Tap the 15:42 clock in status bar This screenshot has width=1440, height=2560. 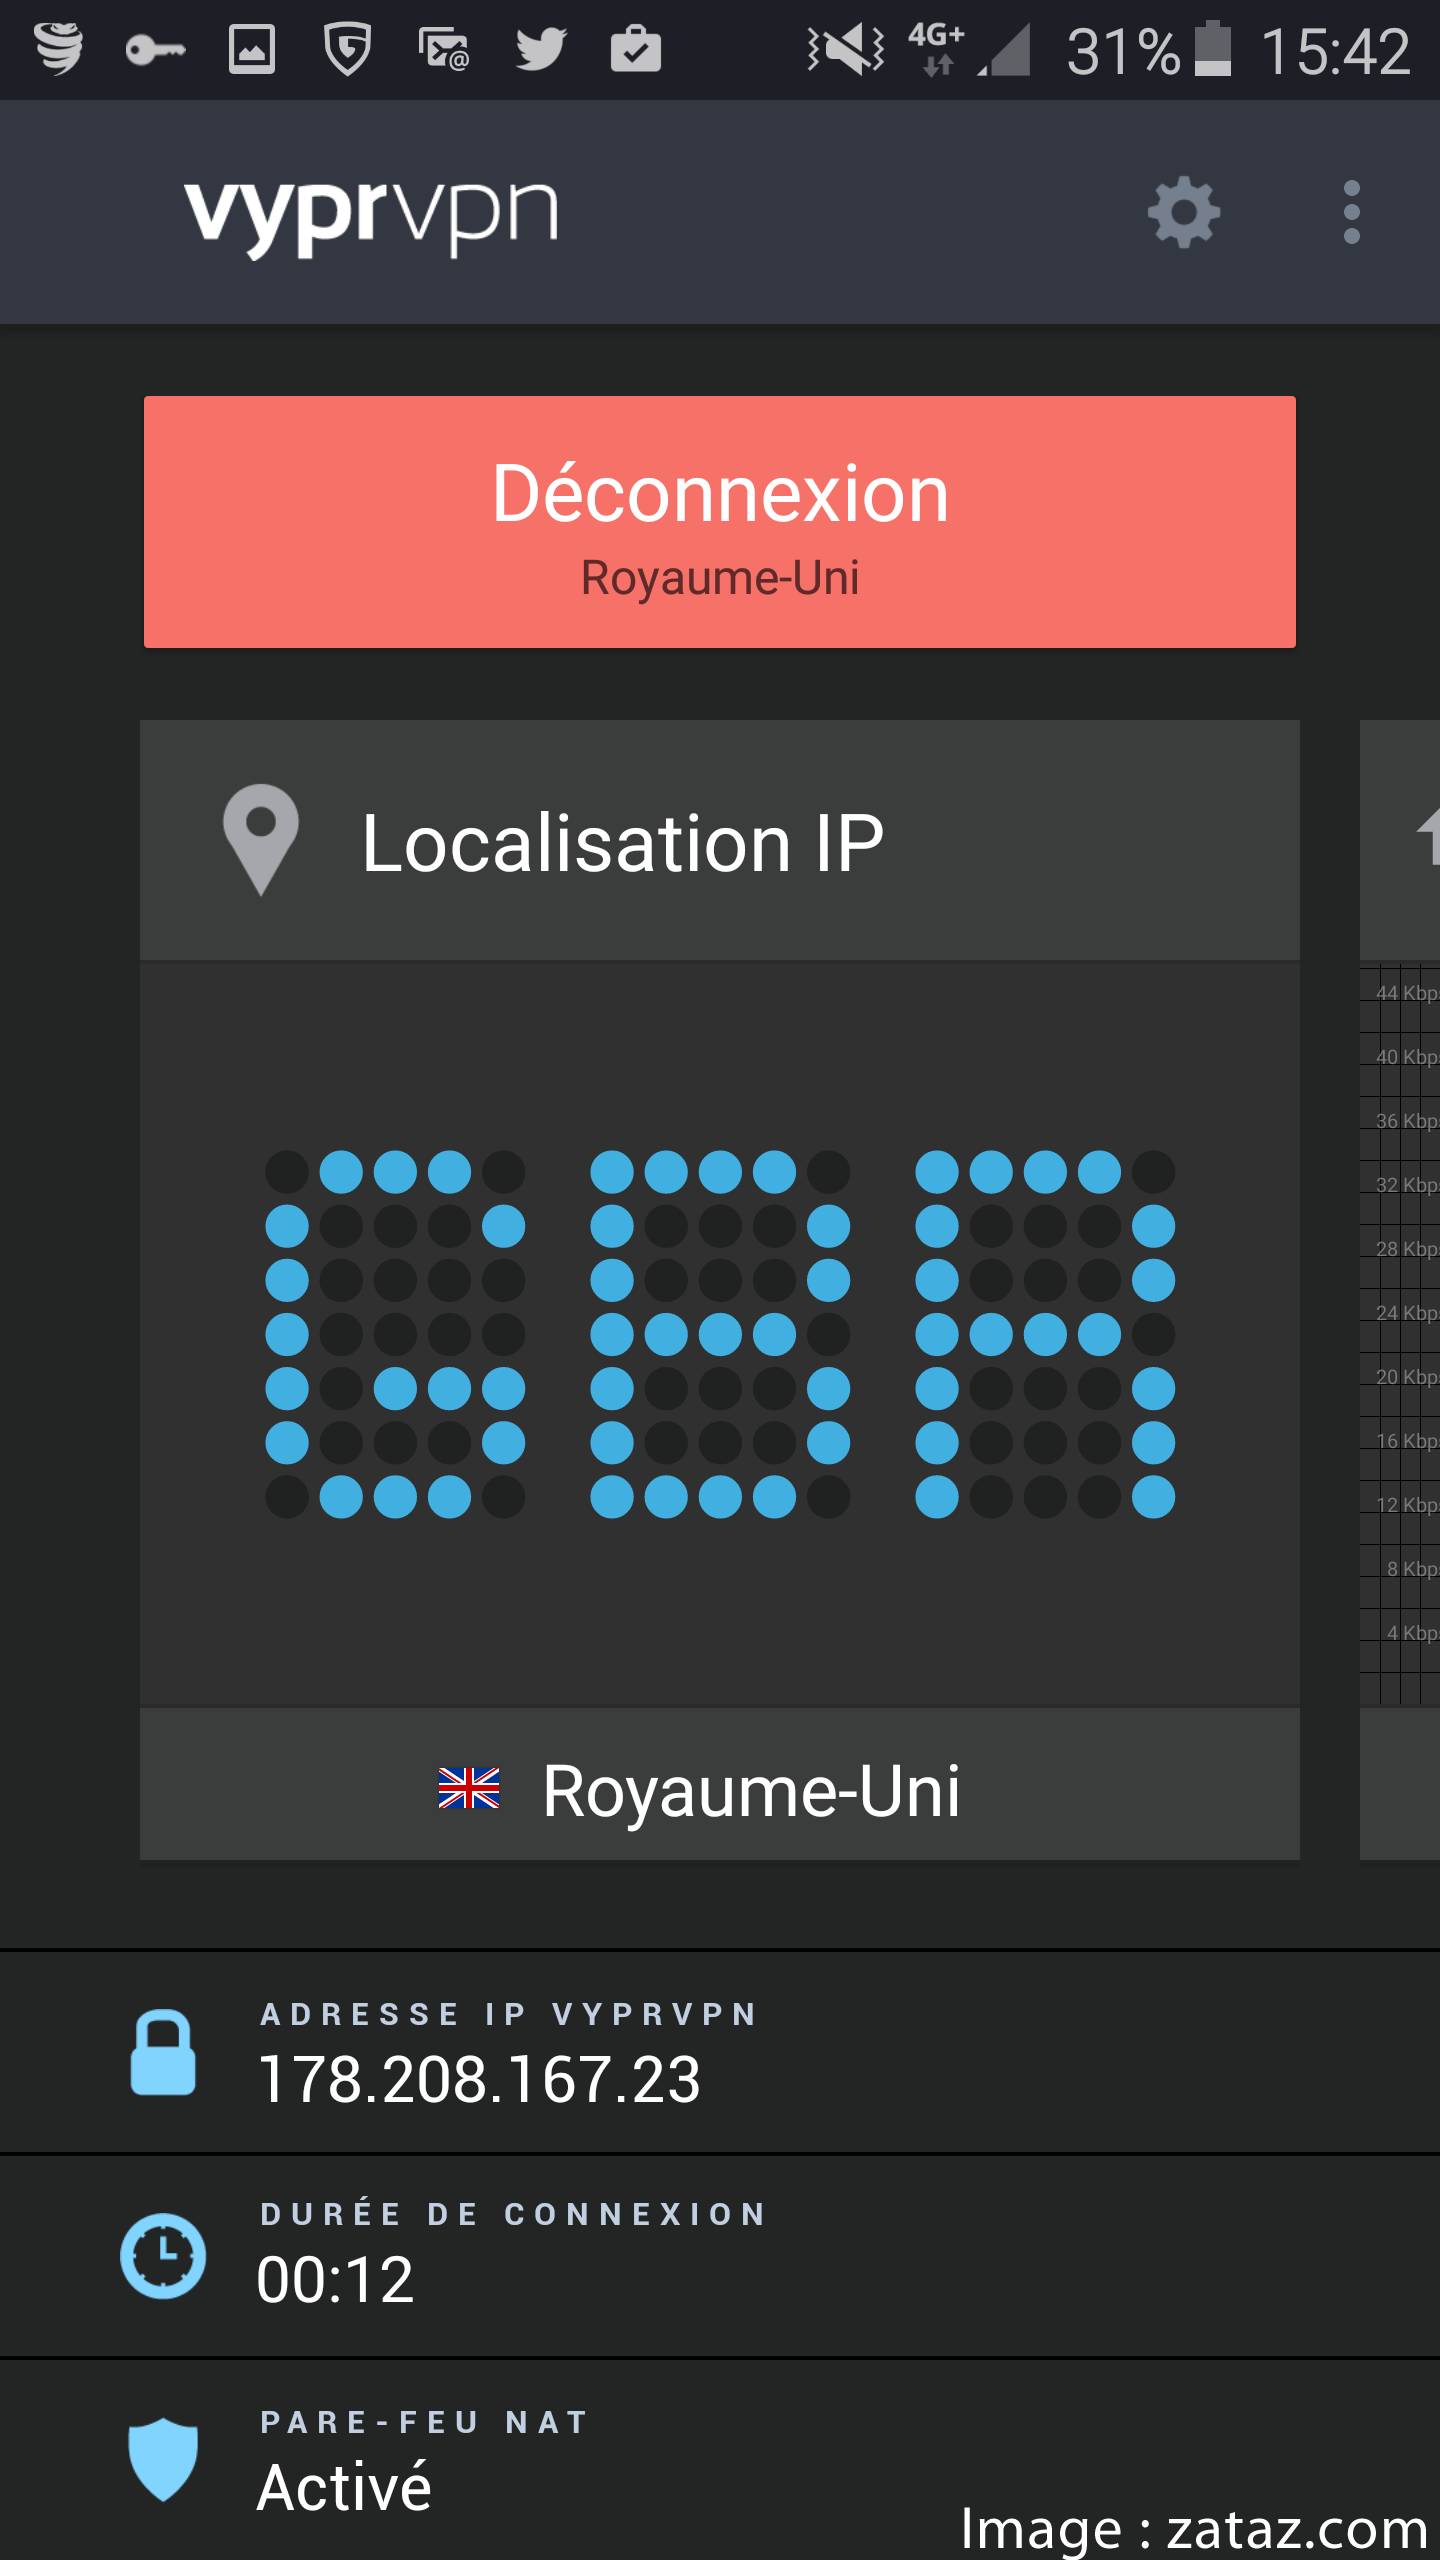[1335, 51]
